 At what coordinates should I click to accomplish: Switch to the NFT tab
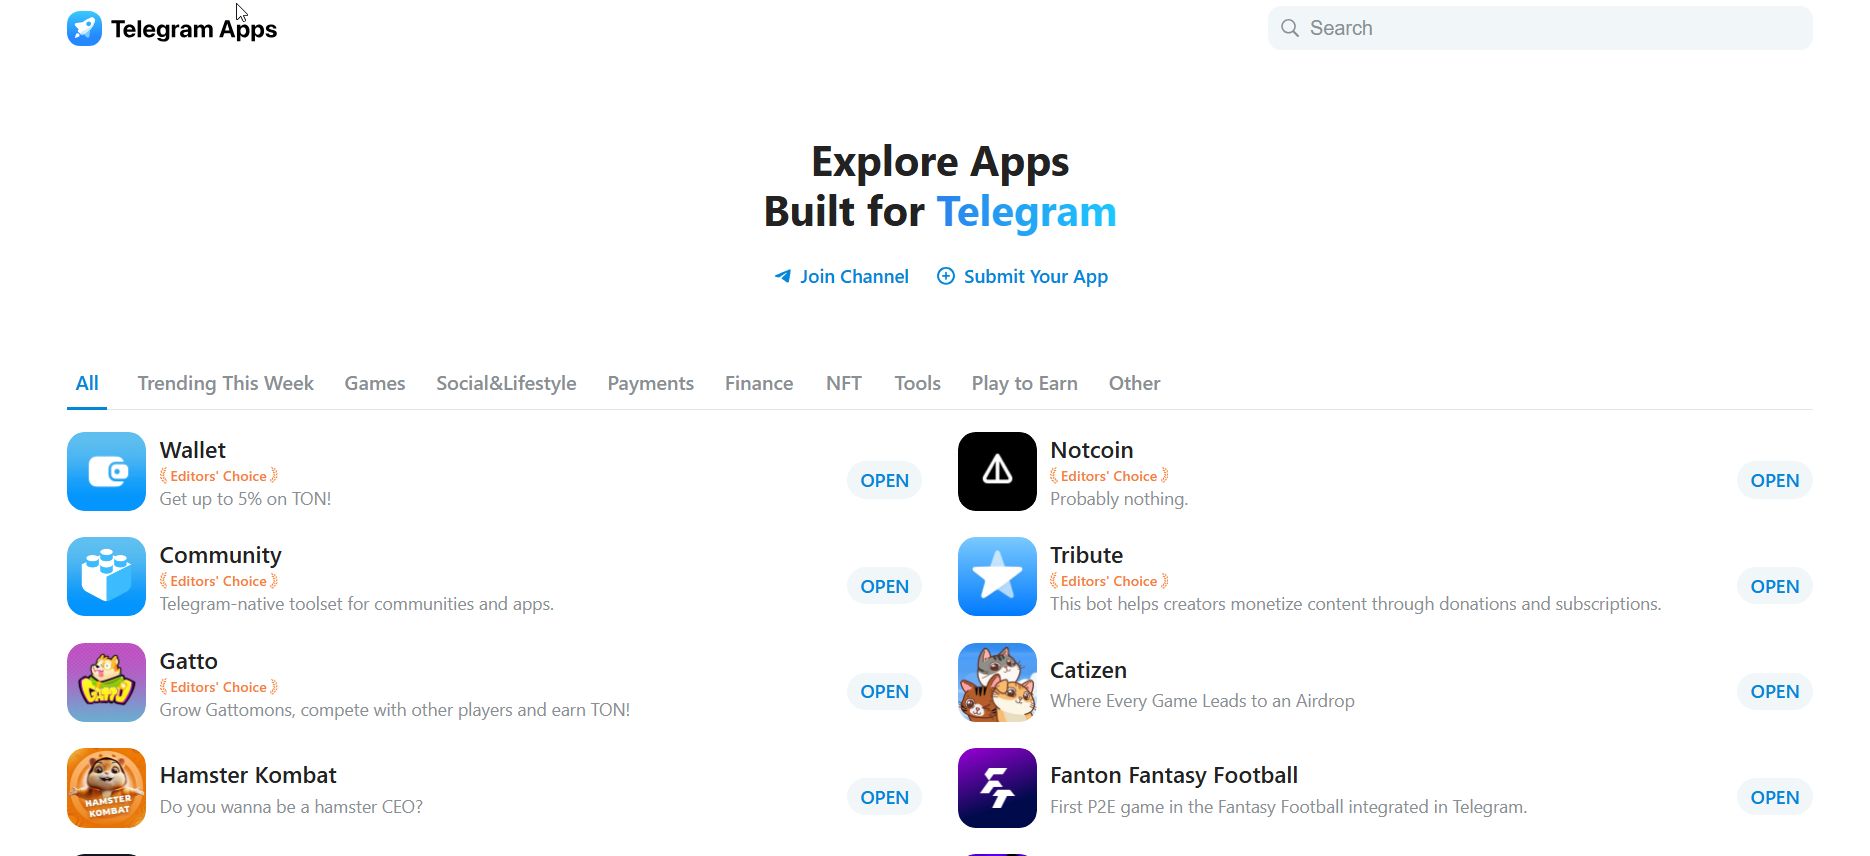(843, 383)
